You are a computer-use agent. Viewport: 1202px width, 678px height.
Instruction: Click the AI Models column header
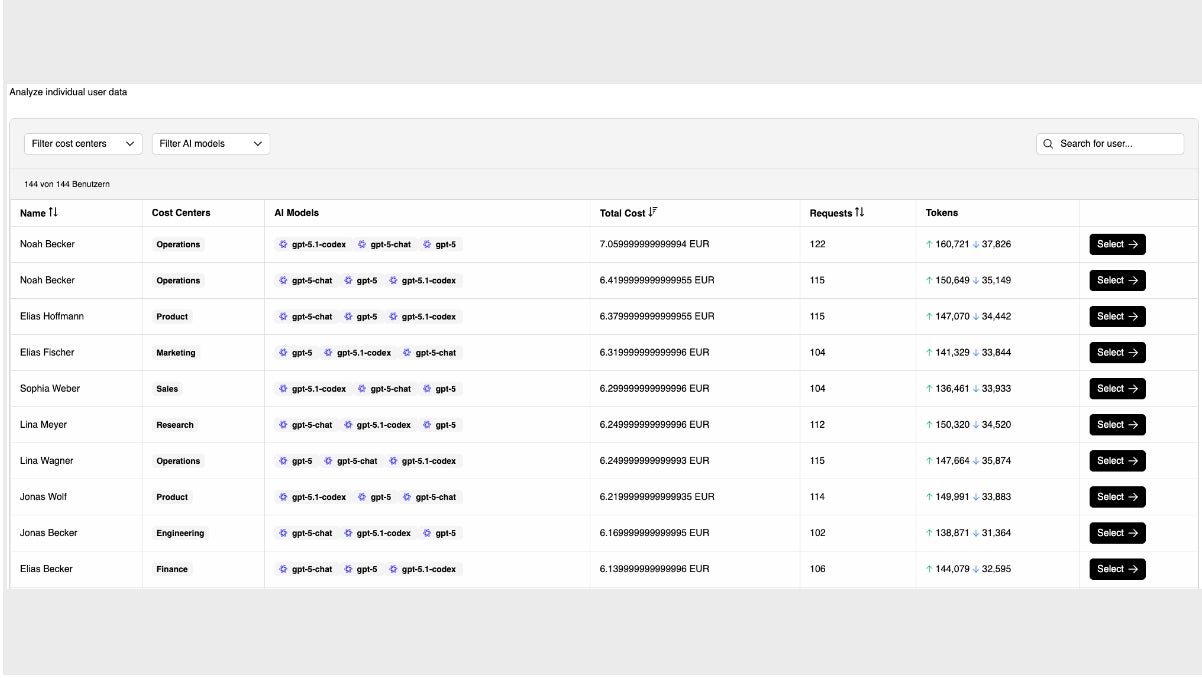[297, 213]
